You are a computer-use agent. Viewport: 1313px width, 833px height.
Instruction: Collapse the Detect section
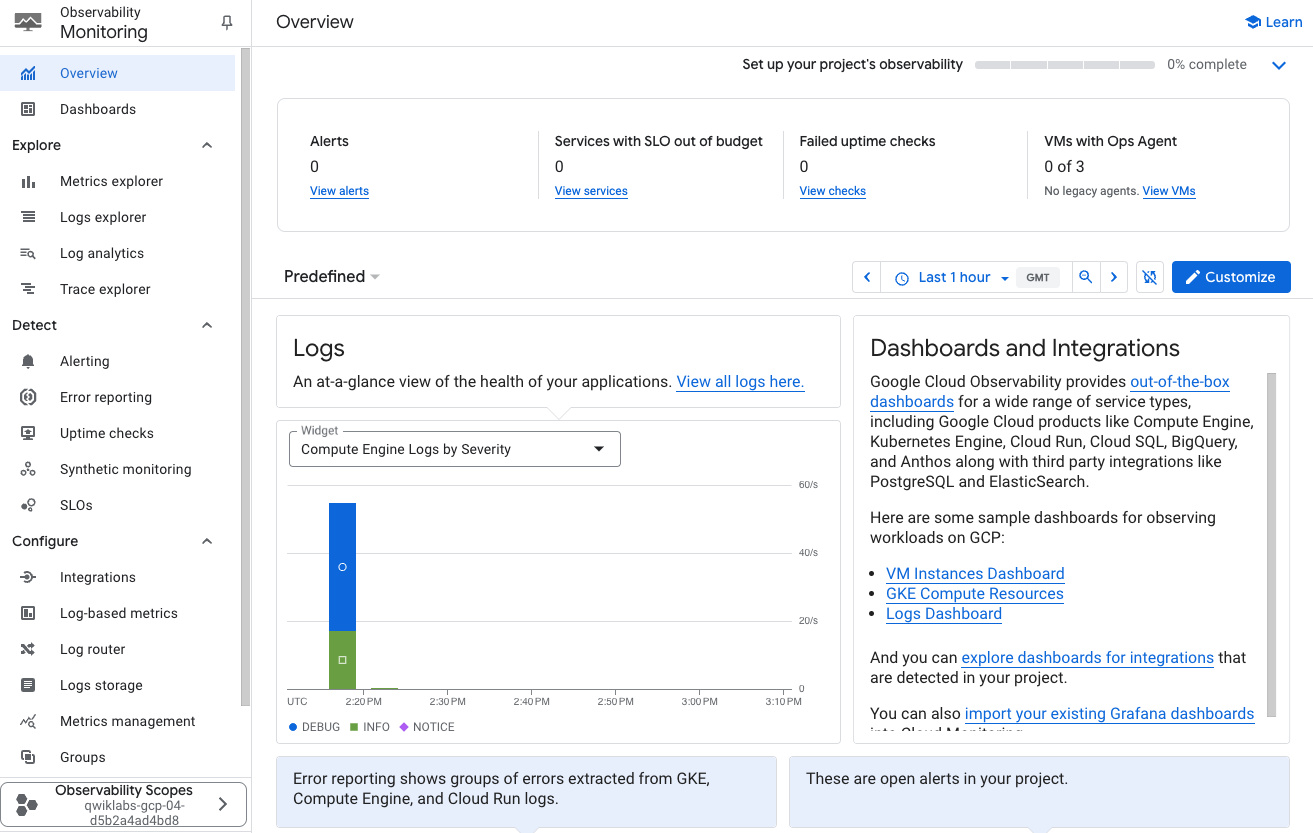pos(206,324)
